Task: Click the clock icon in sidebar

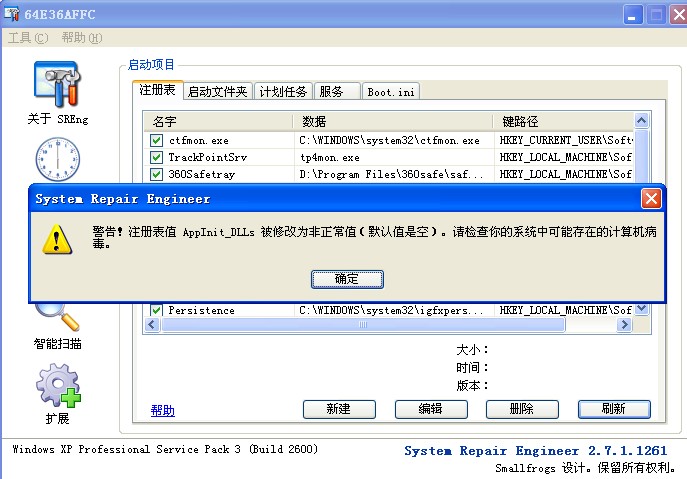Action: click(57, 159)
